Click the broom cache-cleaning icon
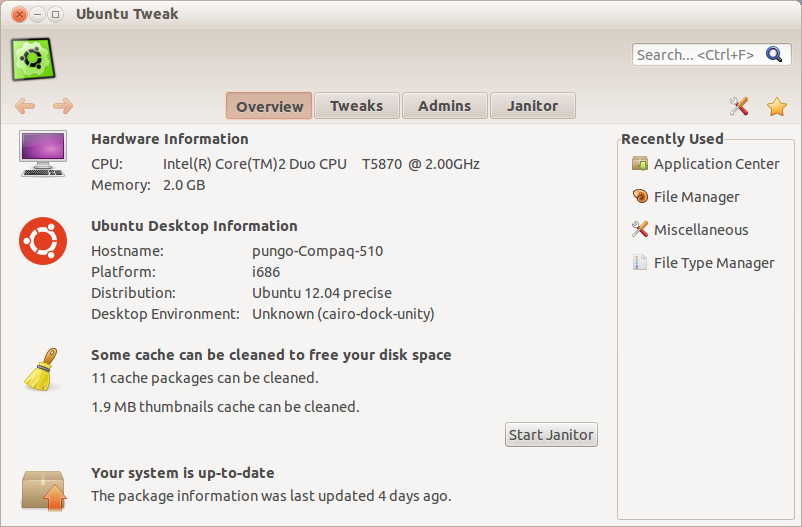 (x=42, y=369)
